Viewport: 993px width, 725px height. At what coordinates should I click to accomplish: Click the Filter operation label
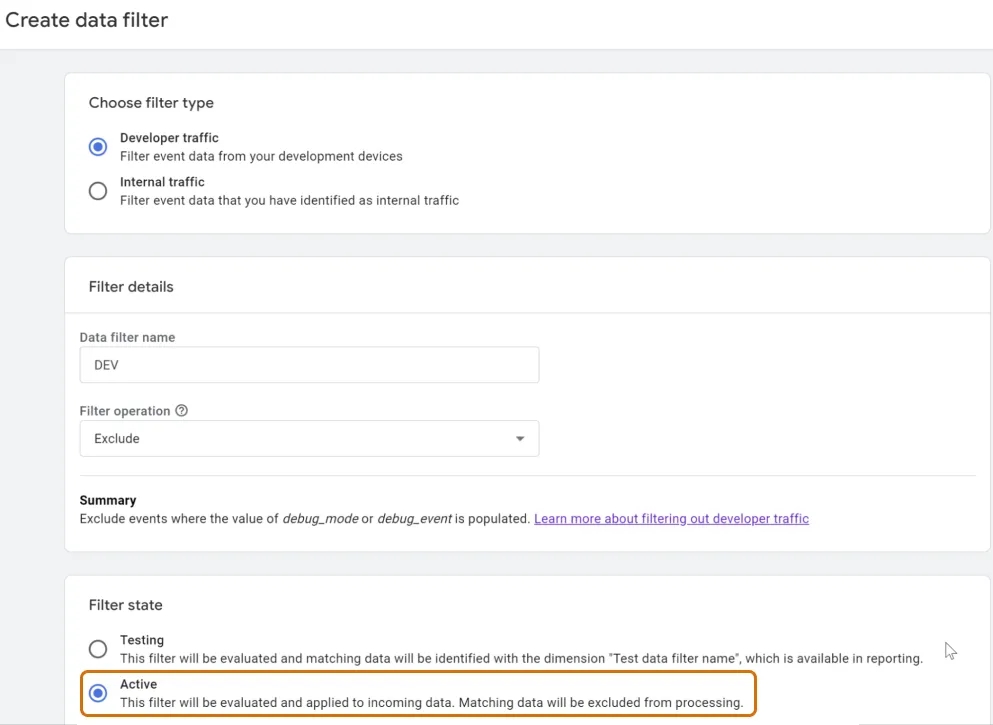pyautogui.click(x=125, y=411)
